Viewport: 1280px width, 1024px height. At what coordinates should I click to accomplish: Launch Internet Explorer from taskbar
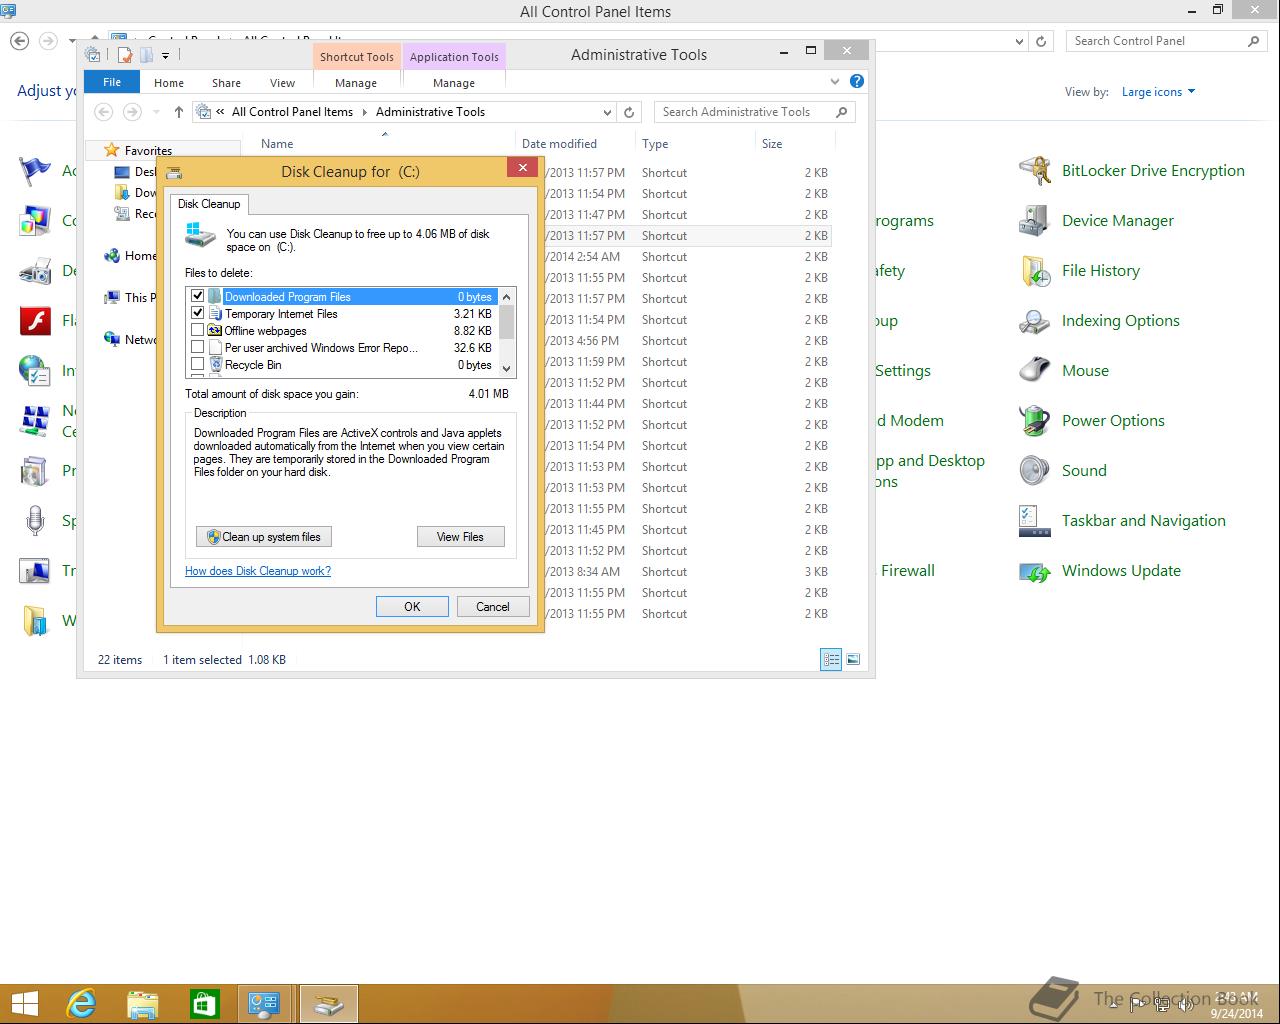click(x=81, y=1004)
